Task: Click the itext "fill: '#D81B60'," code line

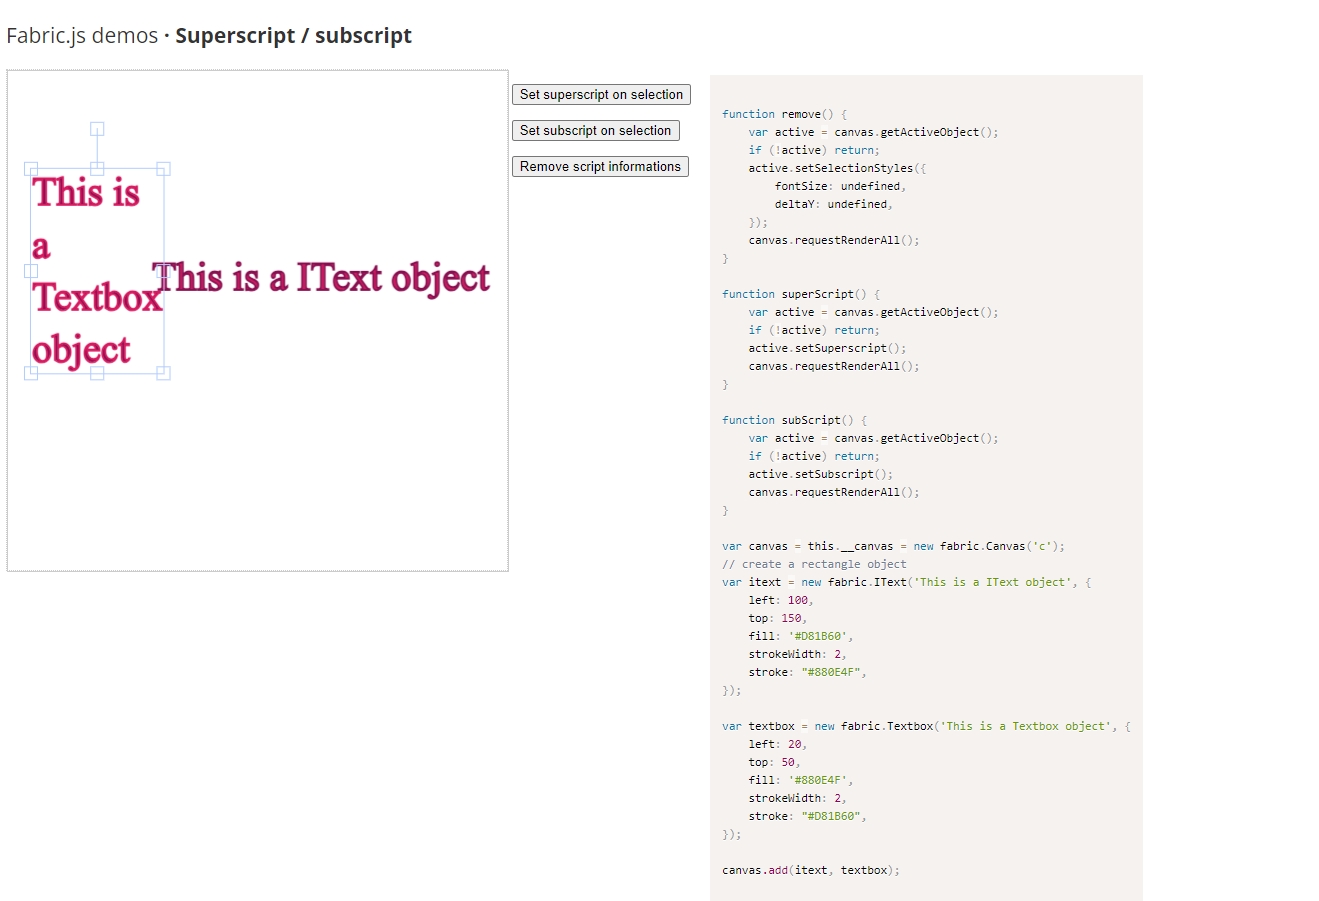Action: point(801,636)
